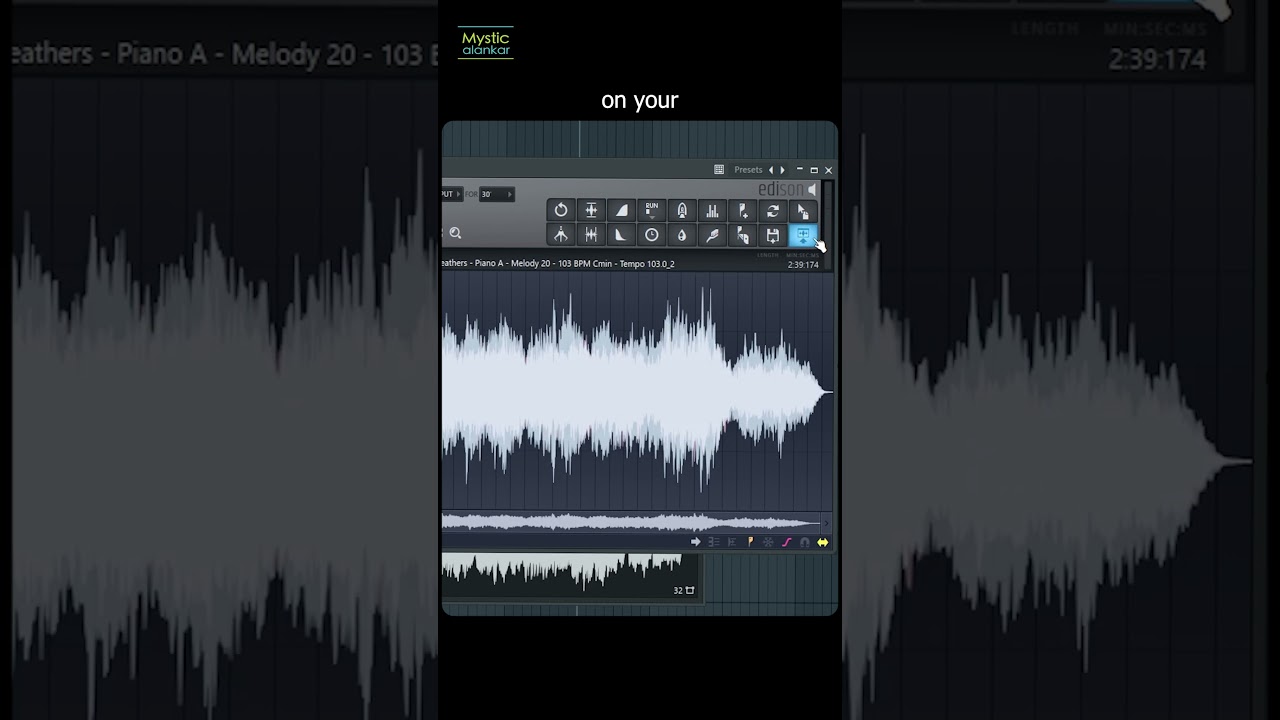This screenshot has height=720, width=1280.
Task: Open the INPUT source dropdown
Action: click(452, 194)
